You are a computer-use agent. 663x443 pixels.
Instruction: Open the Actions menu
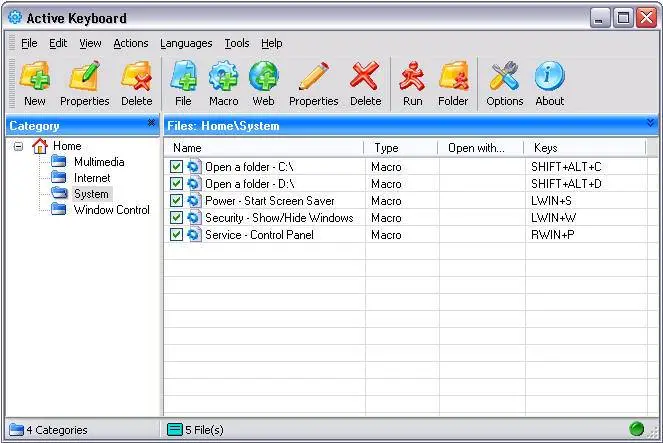[x=131, y=43]
